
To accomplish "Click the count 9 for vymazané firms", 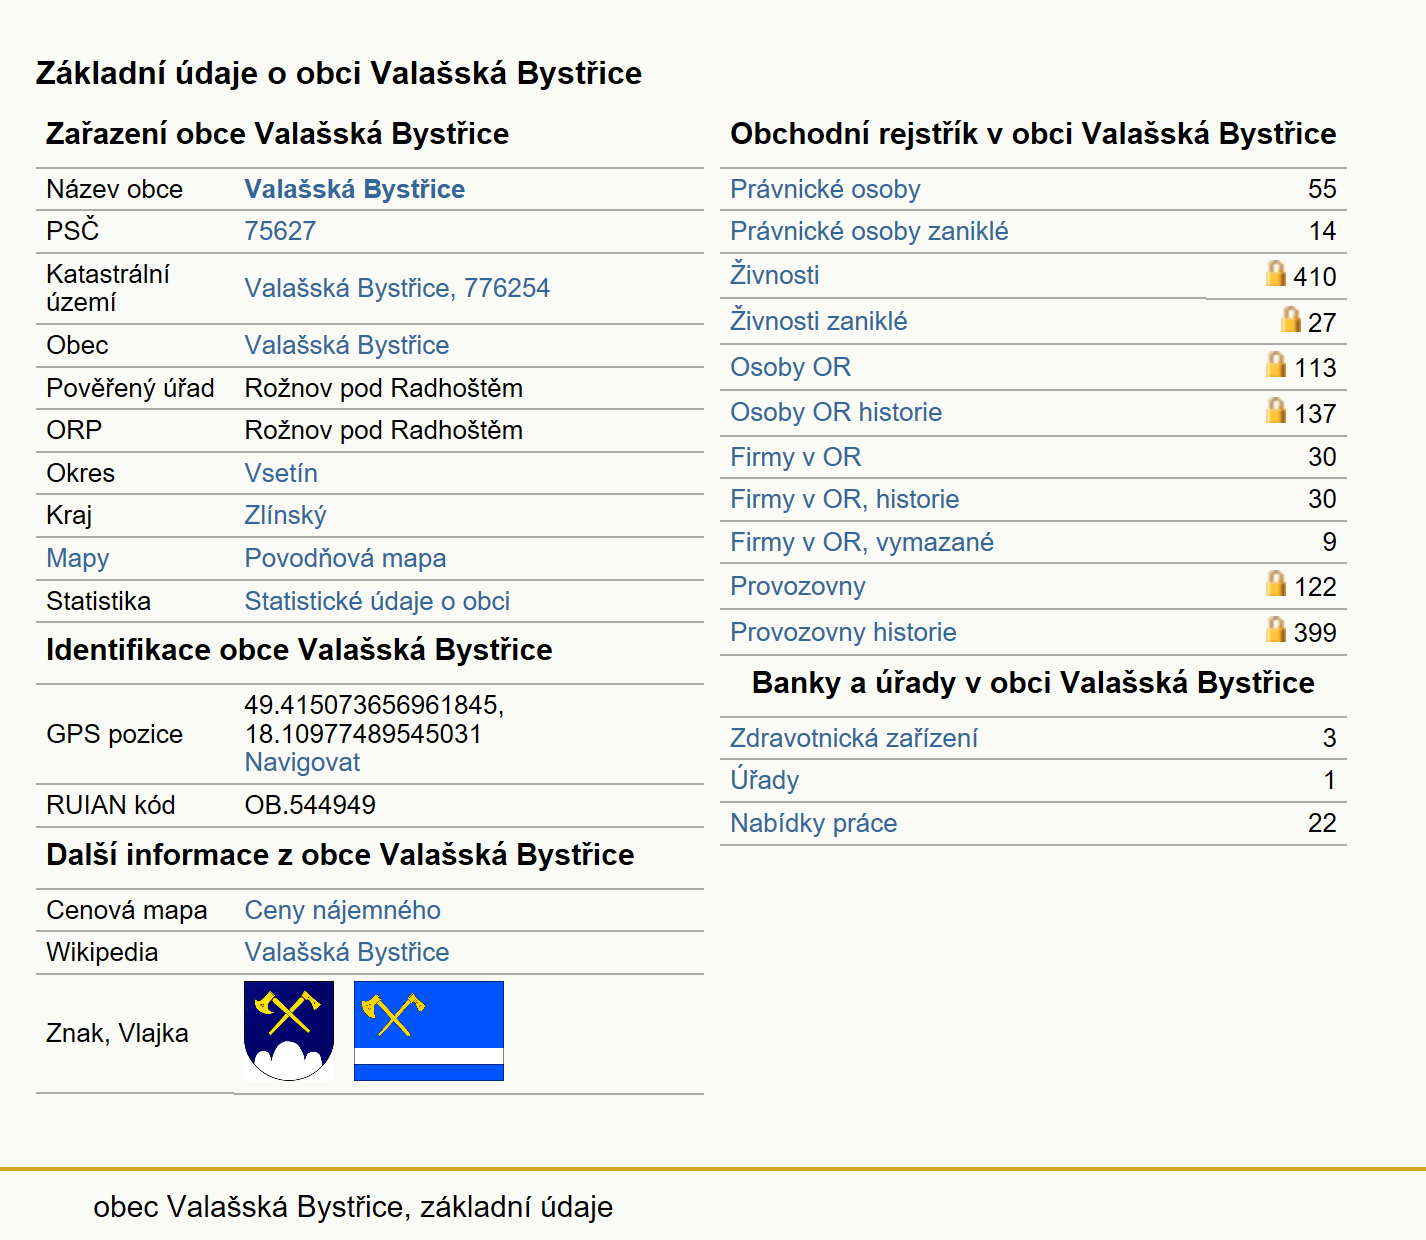I will (x=1329, y=542).
